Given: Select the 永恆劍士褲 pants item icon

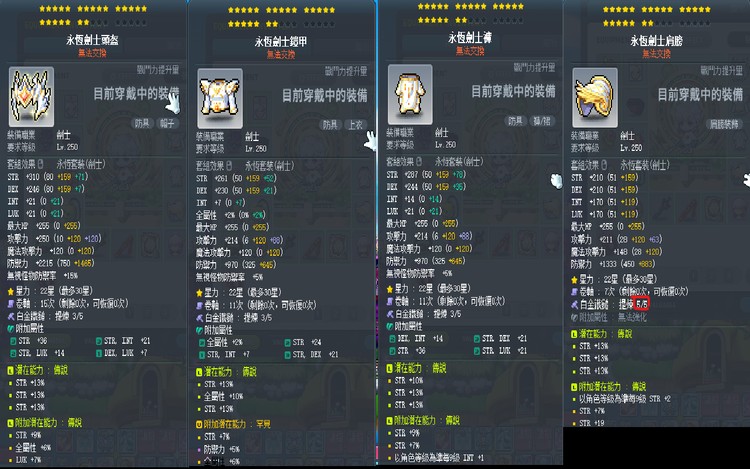Looking at the screenshot, I should 410,94.
